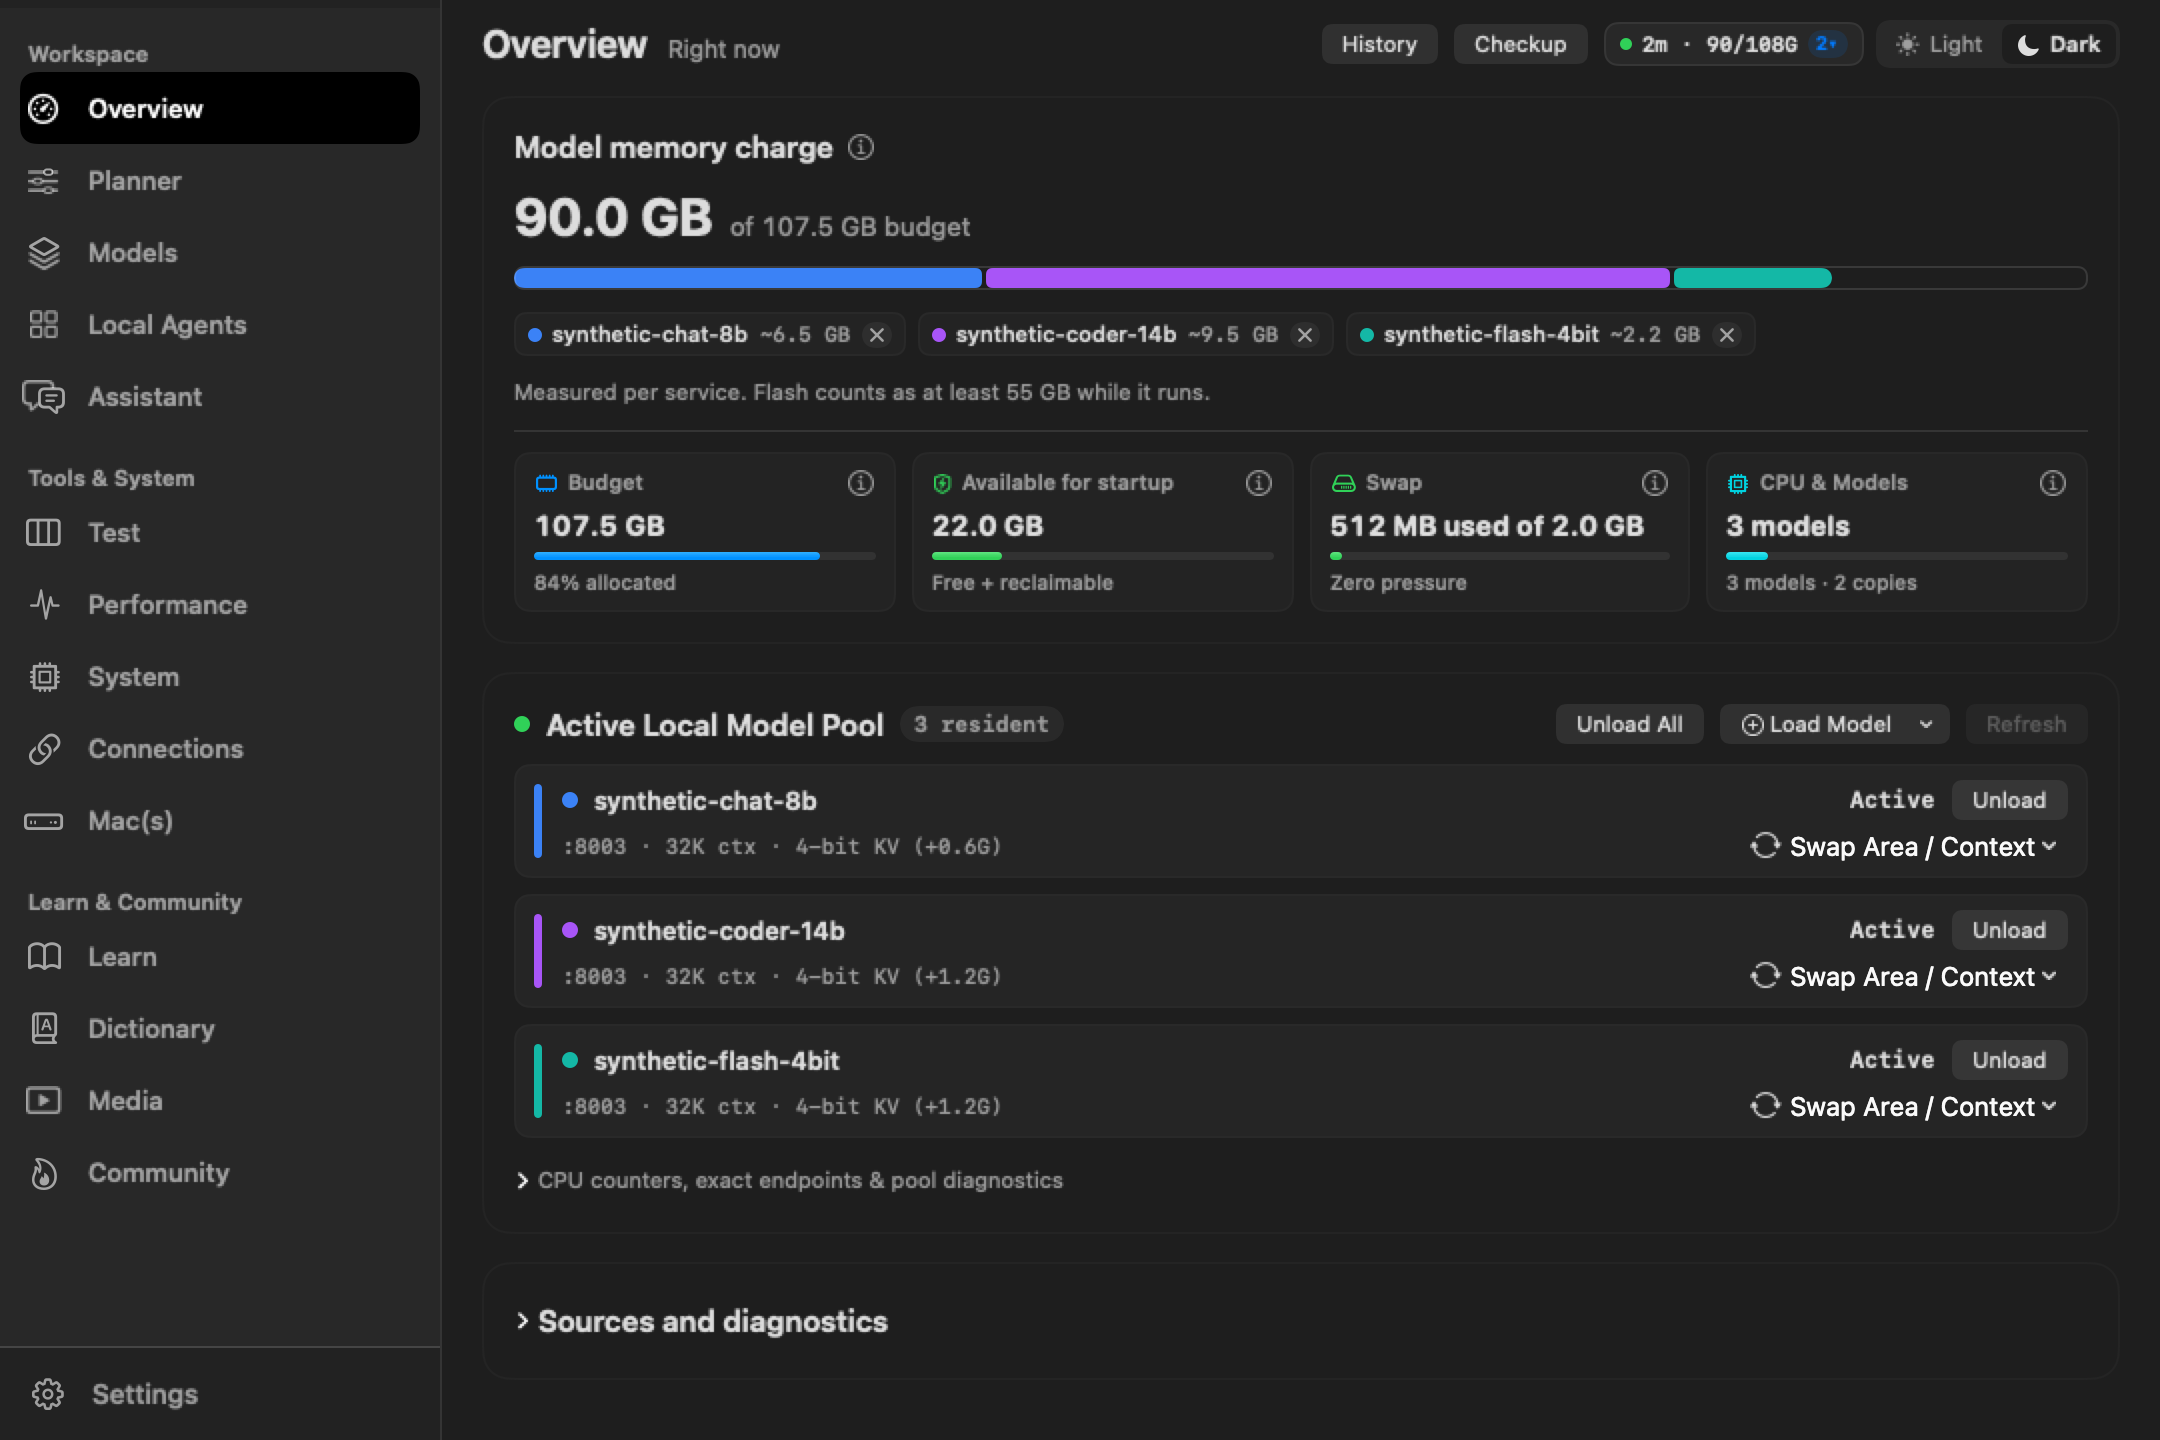Image resolution: width=2160 pixels, height=1440 pixels.
Task: Remove synthetic-chat-8b chip with its X
Action: pos(877,335)
